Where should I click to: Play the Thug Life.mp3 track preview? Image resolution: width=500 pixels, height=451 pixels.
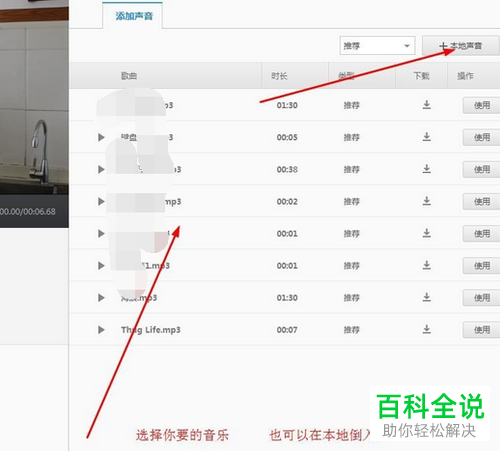click(101, 330)
